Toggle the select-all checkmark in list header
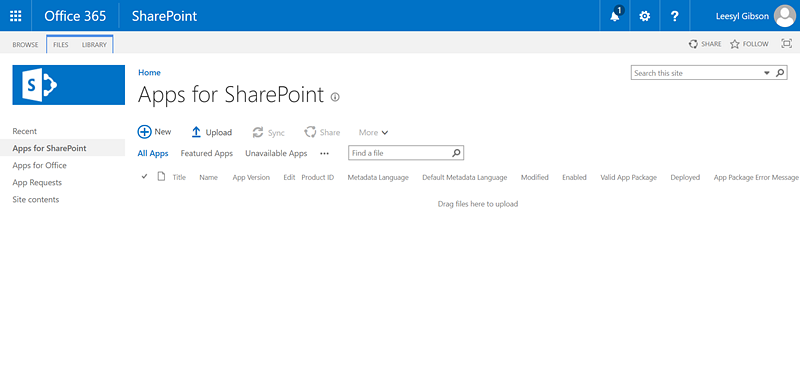This screenshot has height=368, width=800. click(x=144, y=177)
